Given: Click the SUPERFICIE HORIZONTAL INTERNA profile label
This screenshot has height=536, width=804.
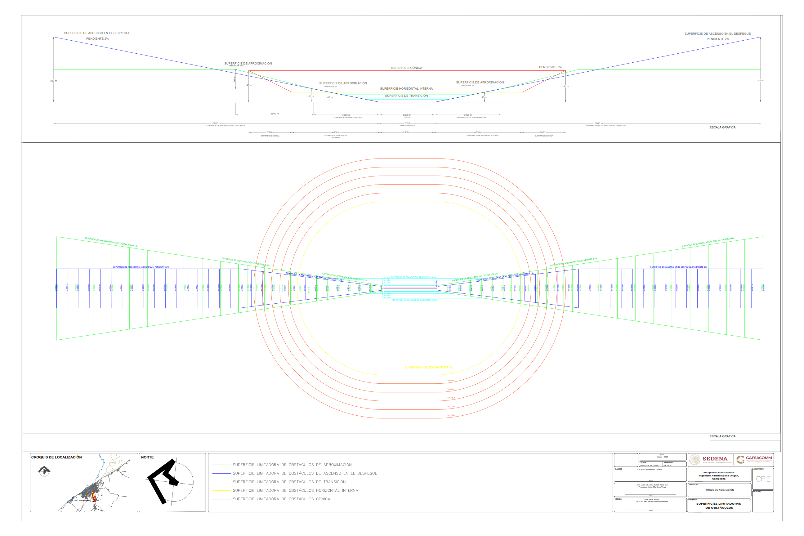Looking at the screenshot, I should pyautogui.click(x=407, y=88).
